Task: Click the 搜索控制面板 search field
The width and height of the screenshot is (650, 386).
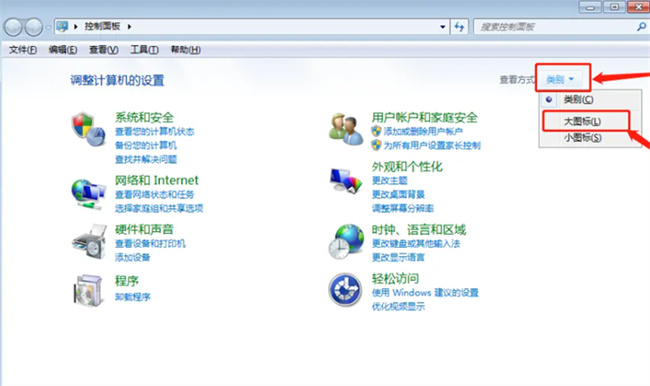Action: coord(555,27)
